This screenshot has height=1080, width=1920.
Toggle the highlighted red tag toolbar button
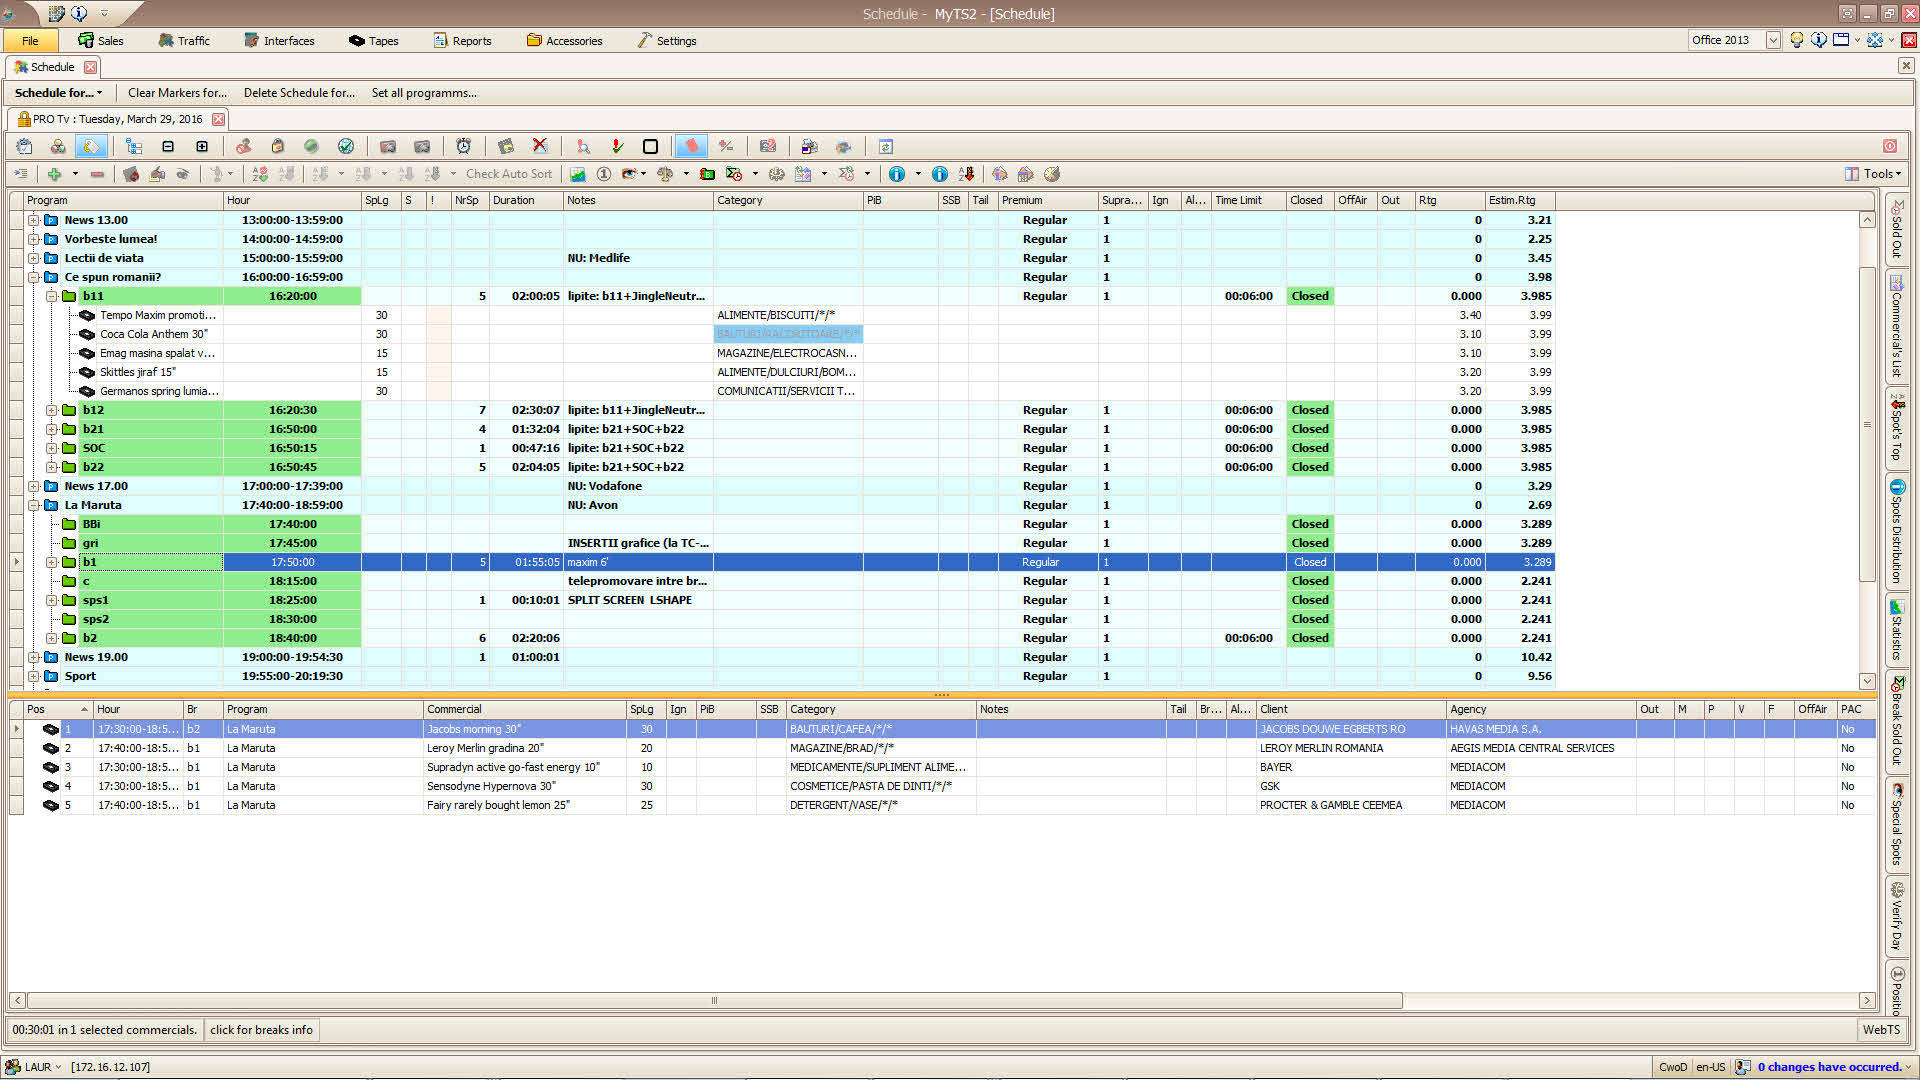tap(691, 146)
